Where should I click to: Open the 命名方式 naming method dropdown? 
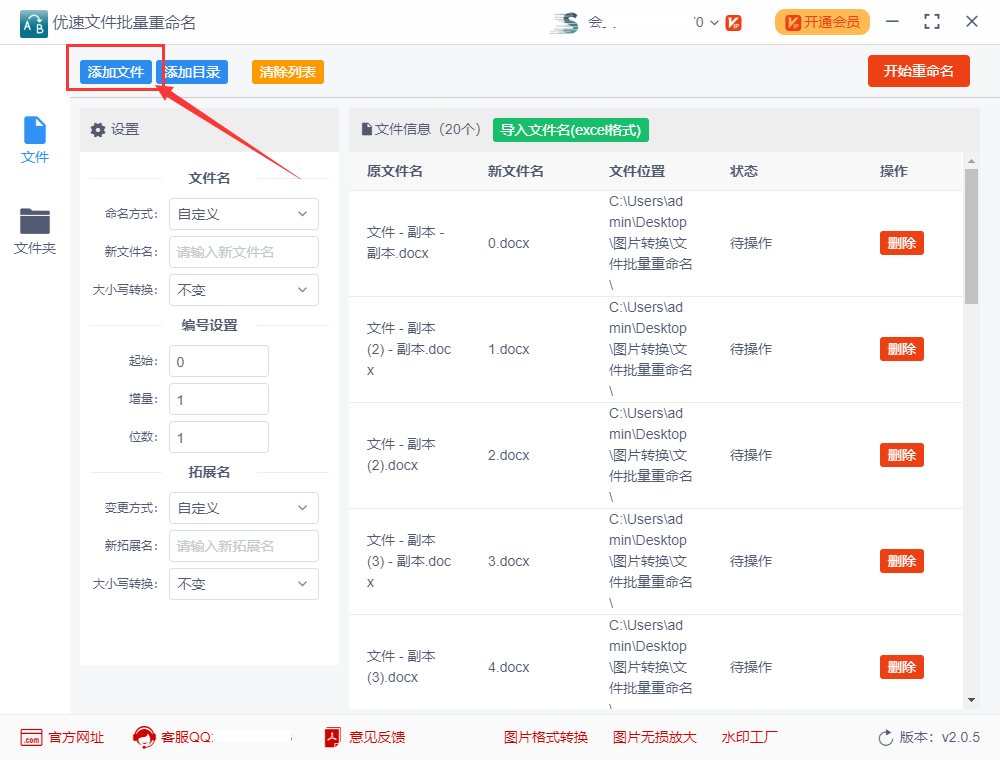click(243, 214)
